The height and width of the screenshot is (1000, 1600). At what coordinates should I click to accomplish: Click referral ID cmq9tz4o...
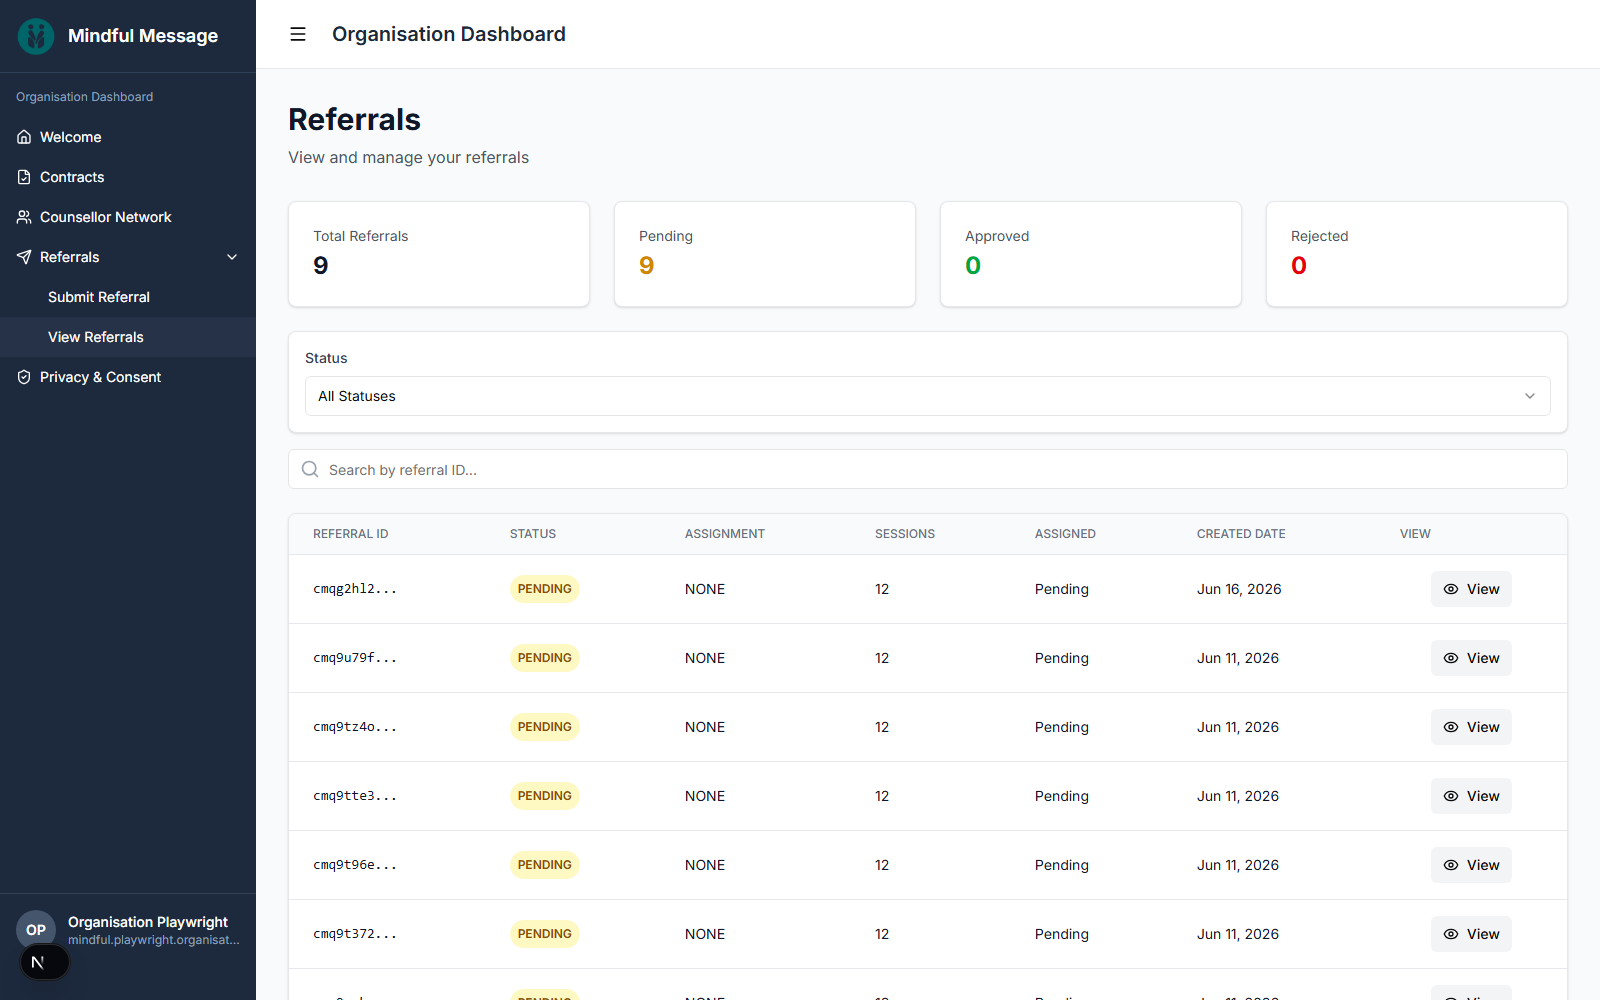point(355,727)
